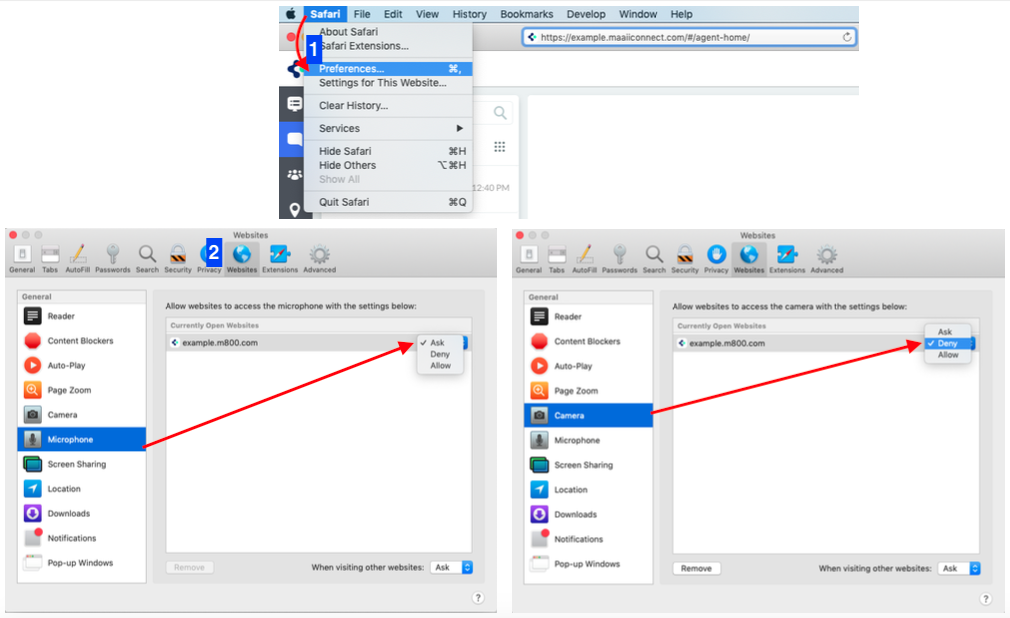1010x618 pixels.
Task: Select Auto-Play in the left window's sidebar
Action: pyautogui.click(x=82, y=365)
